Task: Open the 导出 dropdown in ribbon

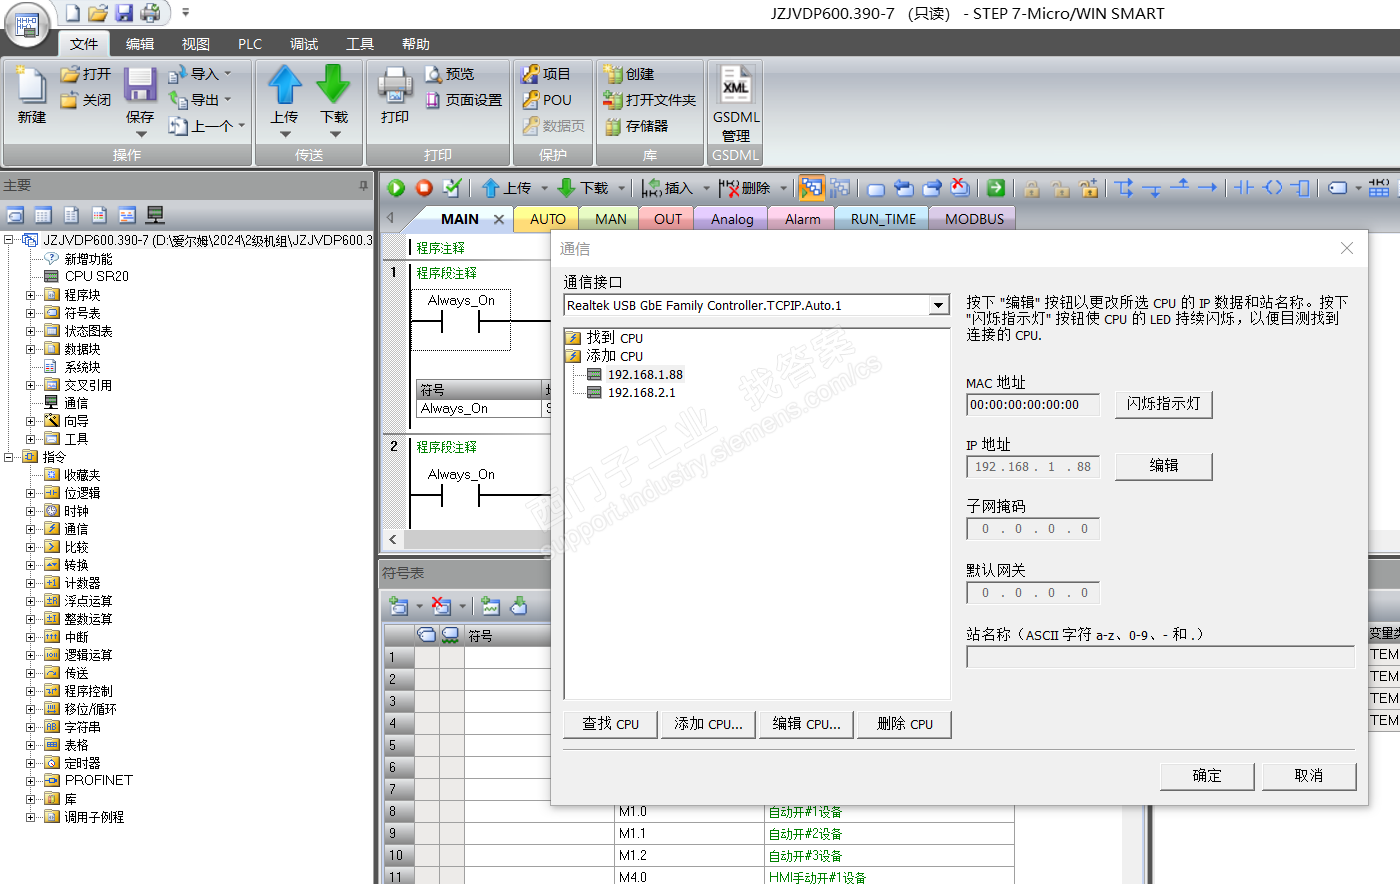Action: tap(228, 100)
